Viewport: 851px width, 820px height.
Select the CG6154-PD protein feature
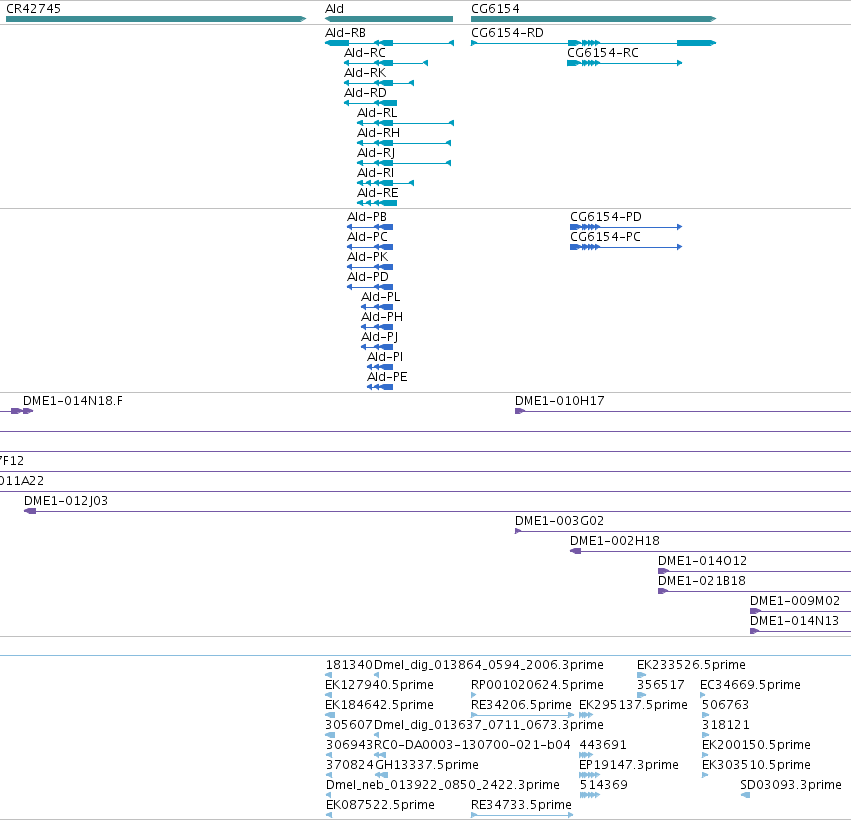(x=626, y=227)
